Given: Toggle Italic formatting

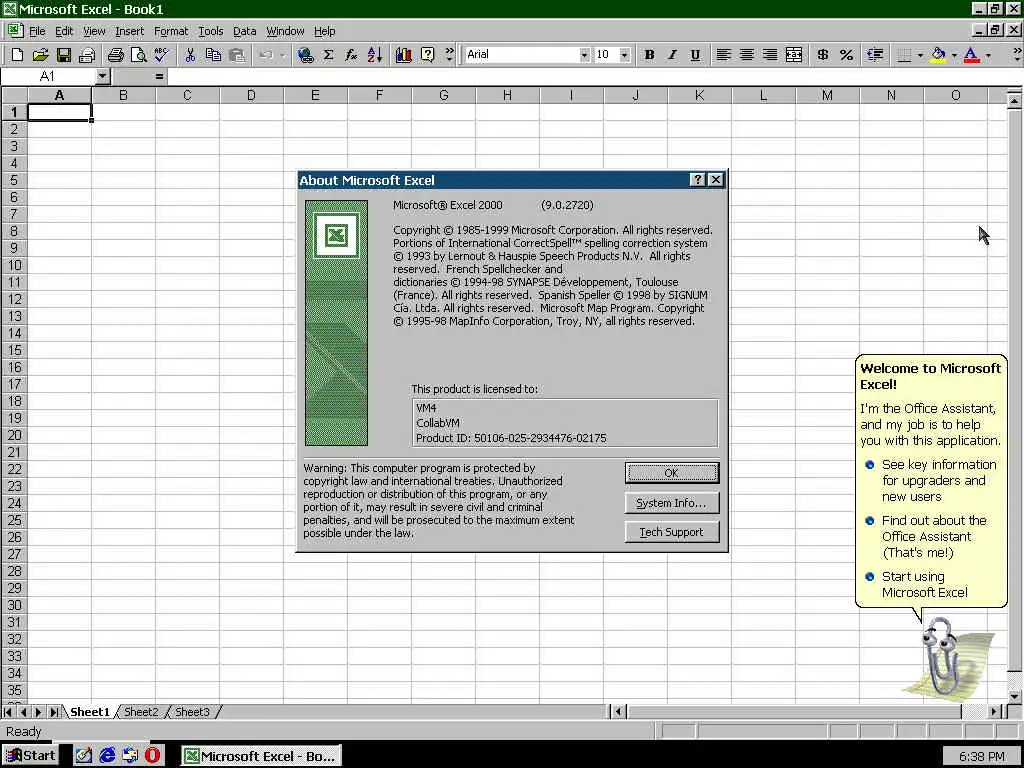Looking at the screenshot, I should click(x=672, y=55).
